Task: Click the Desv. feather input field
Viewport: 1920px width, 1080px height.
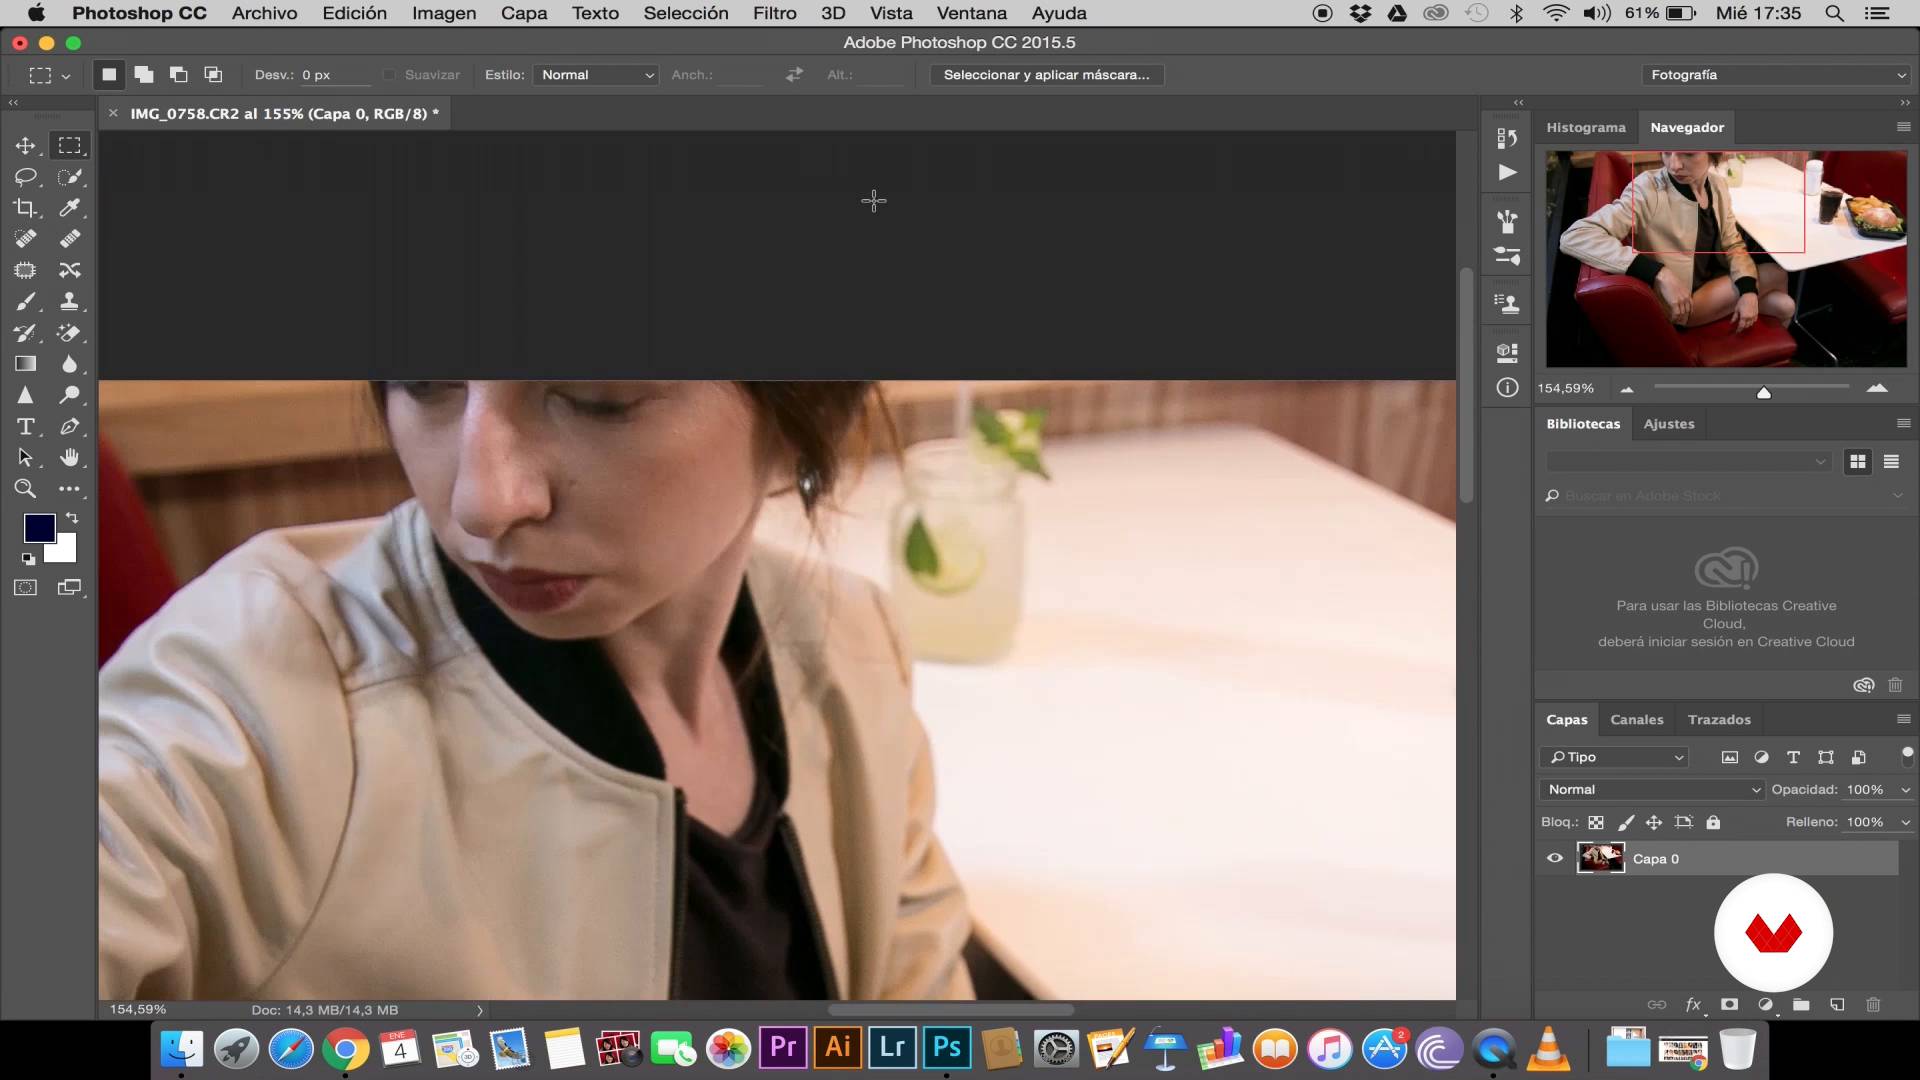Action: 334,75
